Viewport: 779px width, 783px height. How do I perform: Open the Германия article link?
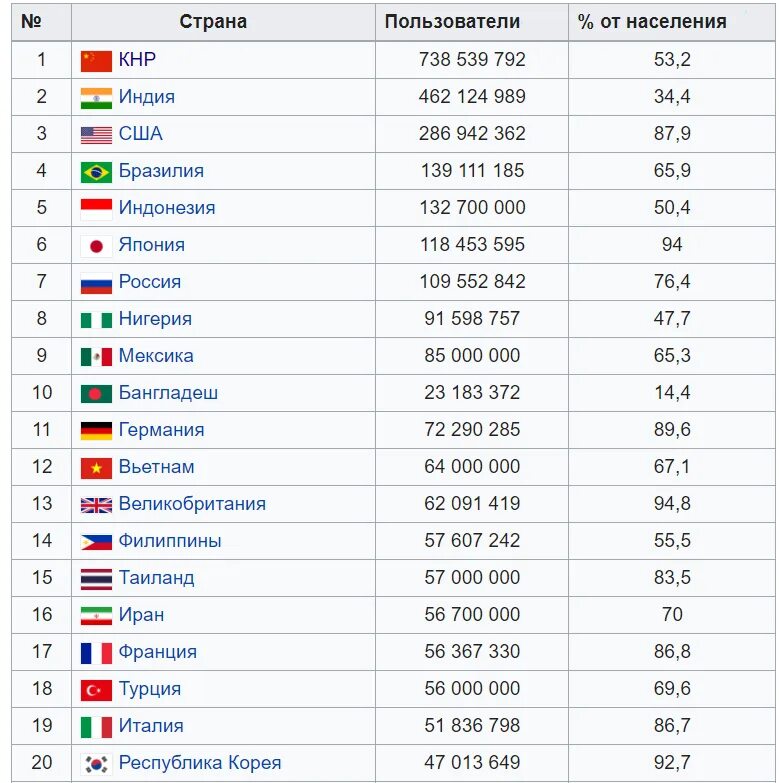[x=161, y=430]
